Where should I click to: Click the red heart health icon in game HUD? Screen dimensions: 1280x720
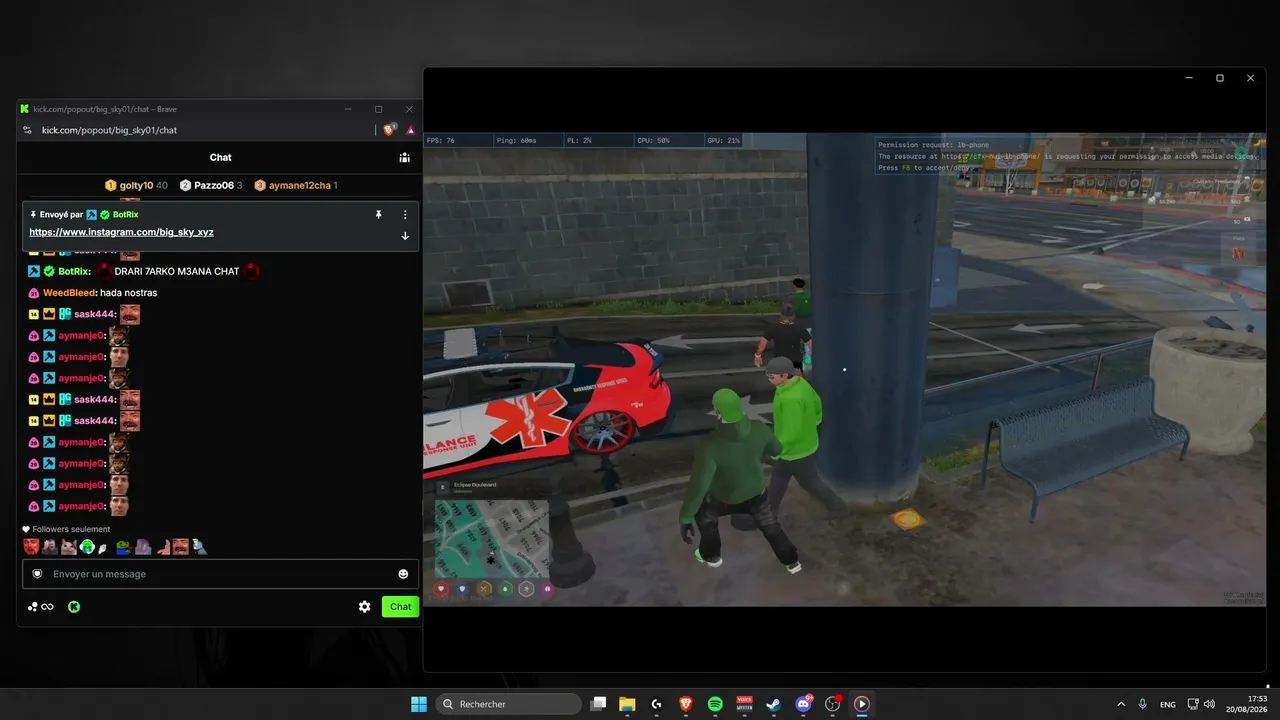click(x=441, y=589)
